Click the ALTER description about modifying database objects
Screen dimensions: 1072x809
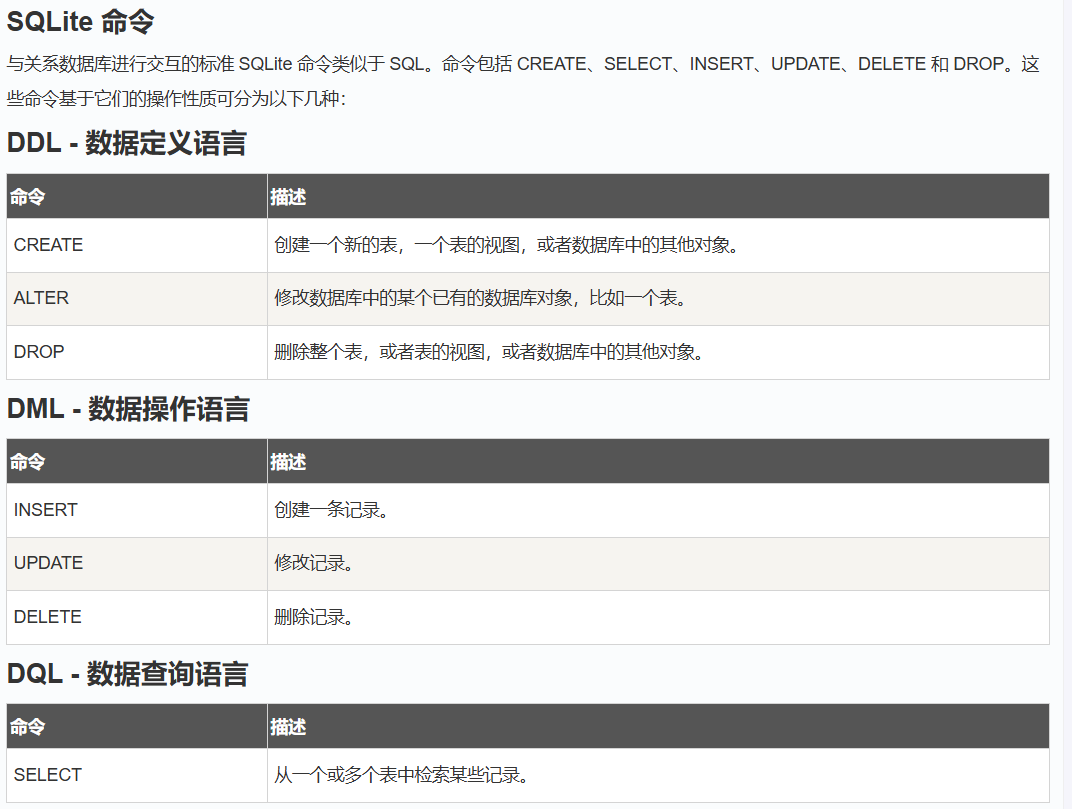(483, 298)
